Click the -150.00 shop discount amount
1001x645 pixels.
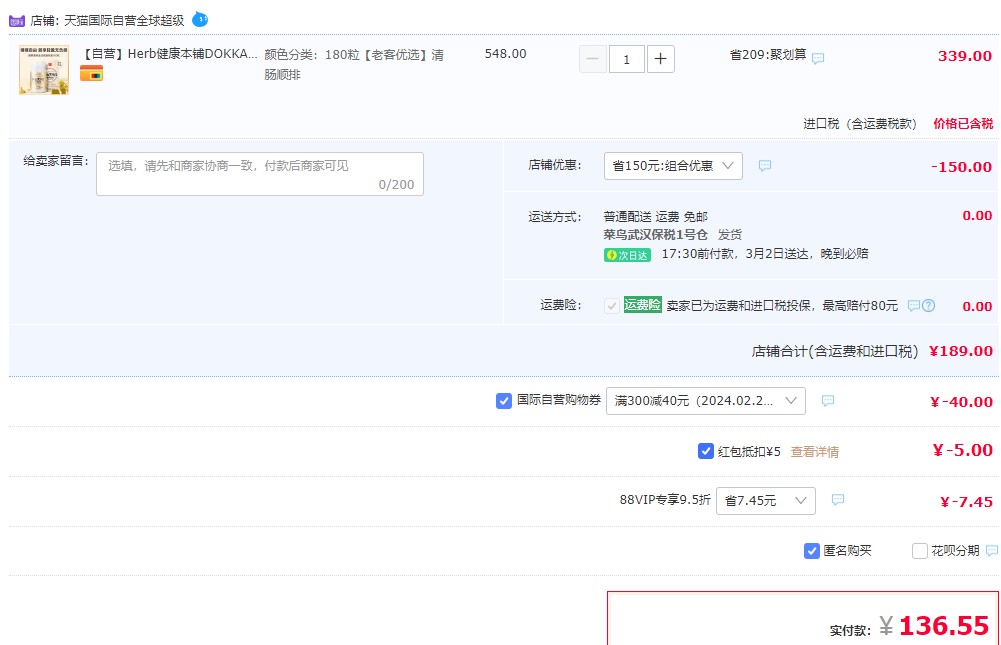(x=961, y=167)
